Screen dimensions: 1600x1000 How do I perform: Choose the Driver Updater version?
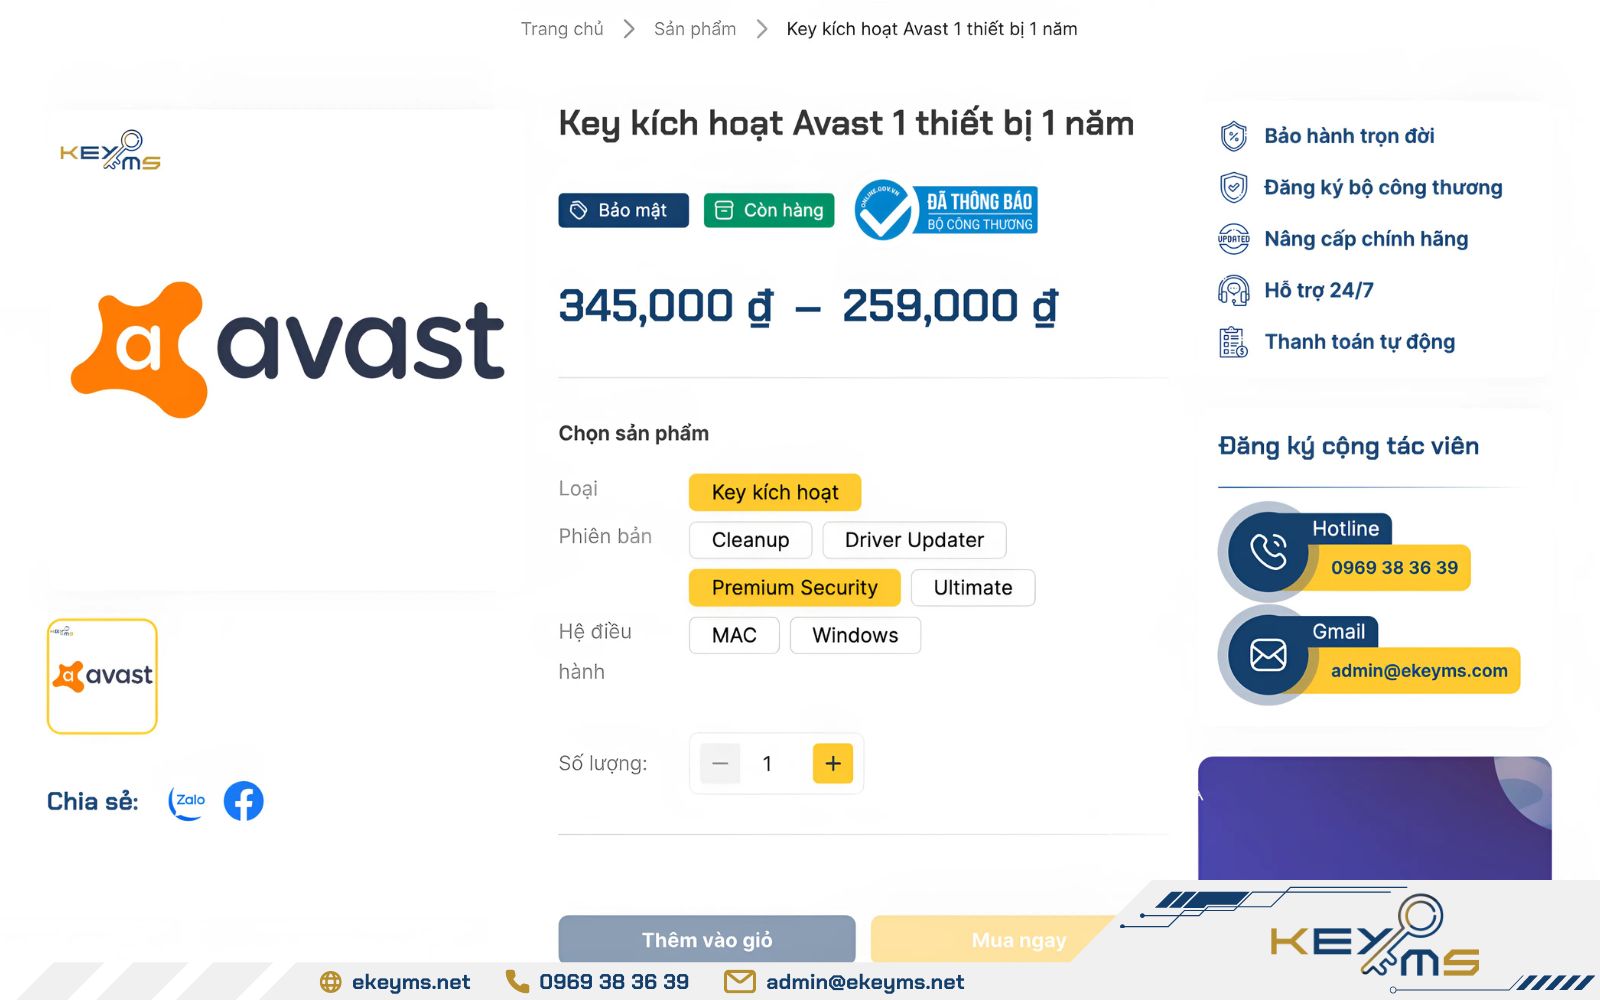pyautogui.click(x=914, y=540)
